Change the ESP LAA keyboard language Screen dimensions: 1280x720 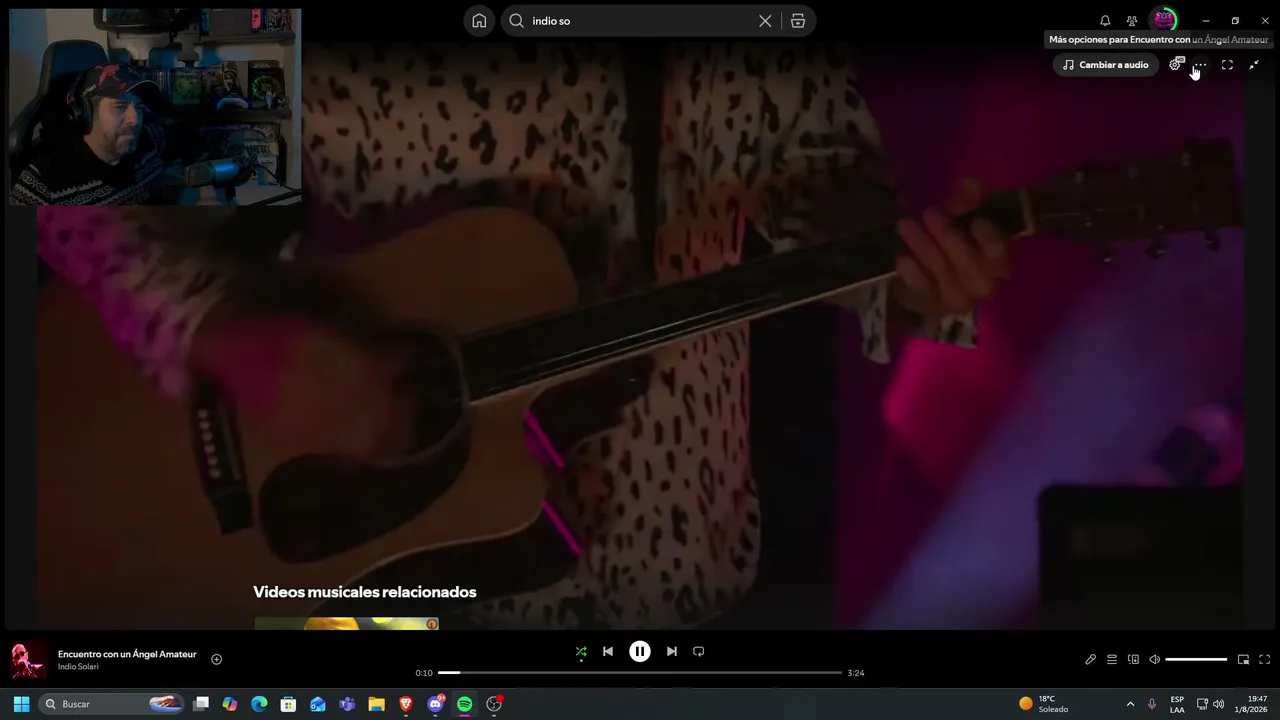1177,704
